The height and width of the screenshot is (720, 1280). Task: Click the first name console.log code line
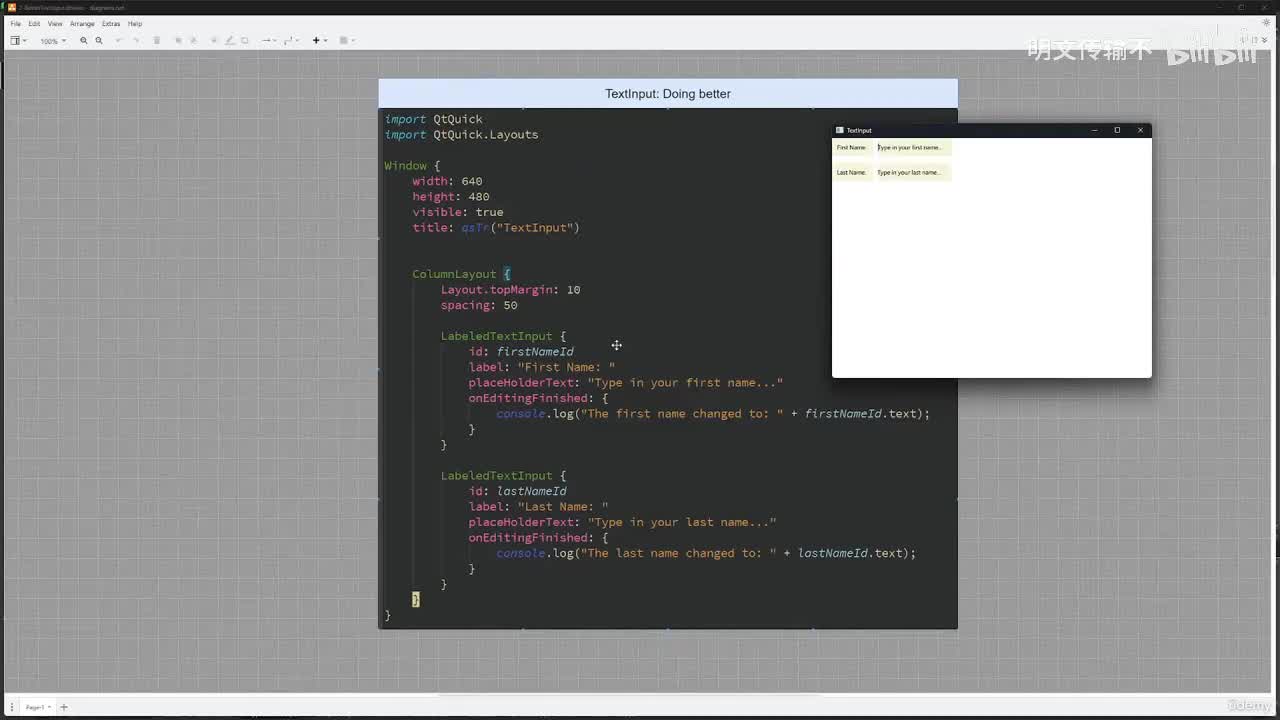point(713,414)
